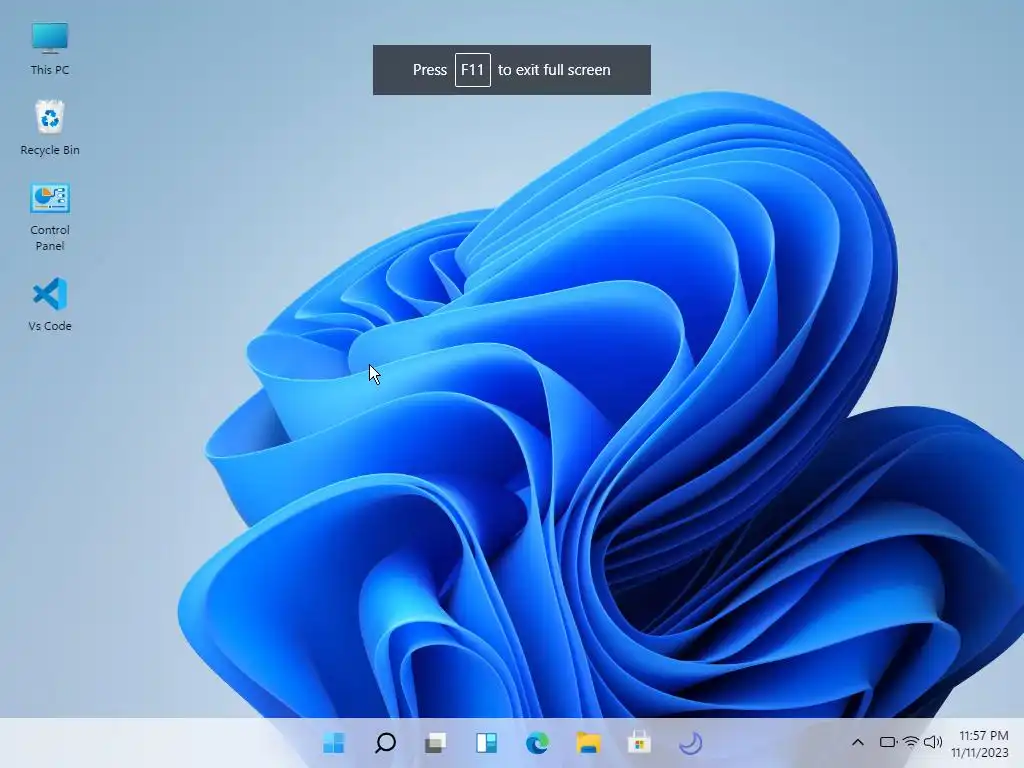Open Task View on the taskbar
Viewport: 1024px width, 768px height.
pyautogui.click(x=436, y=743)
